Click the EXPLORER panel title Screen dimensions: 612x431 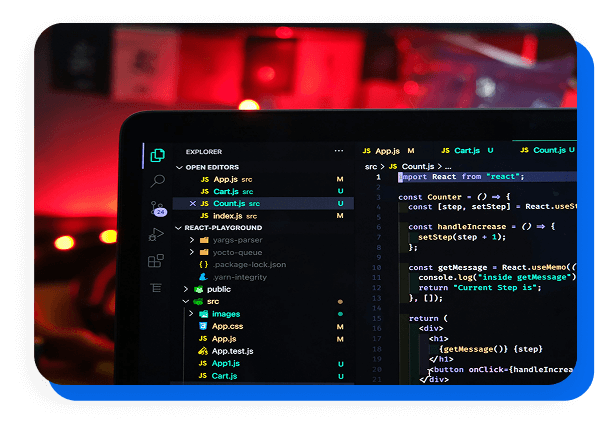204,151
